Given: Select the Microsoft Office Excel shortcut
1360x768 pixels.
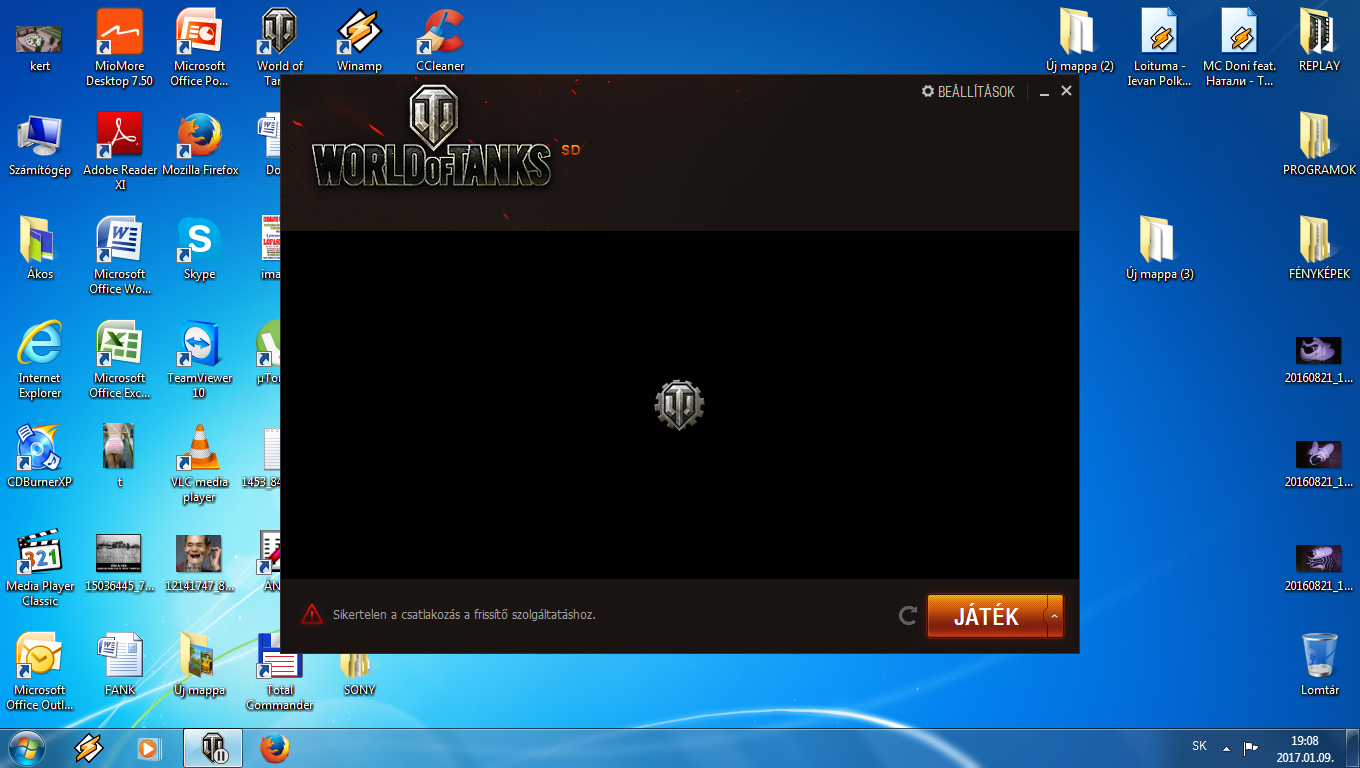Looking at the screenshot, I should (120, 360).
